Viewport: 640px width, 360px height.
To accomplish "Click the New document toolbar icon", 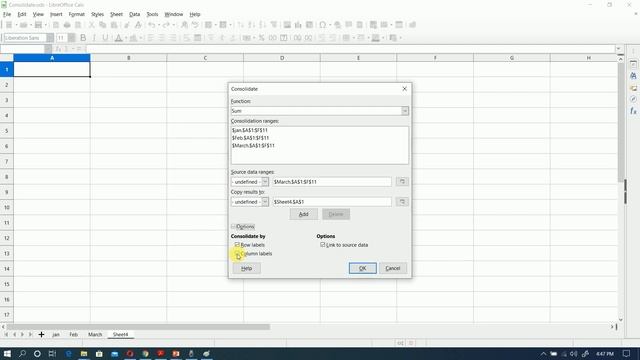I will point(9,25).
